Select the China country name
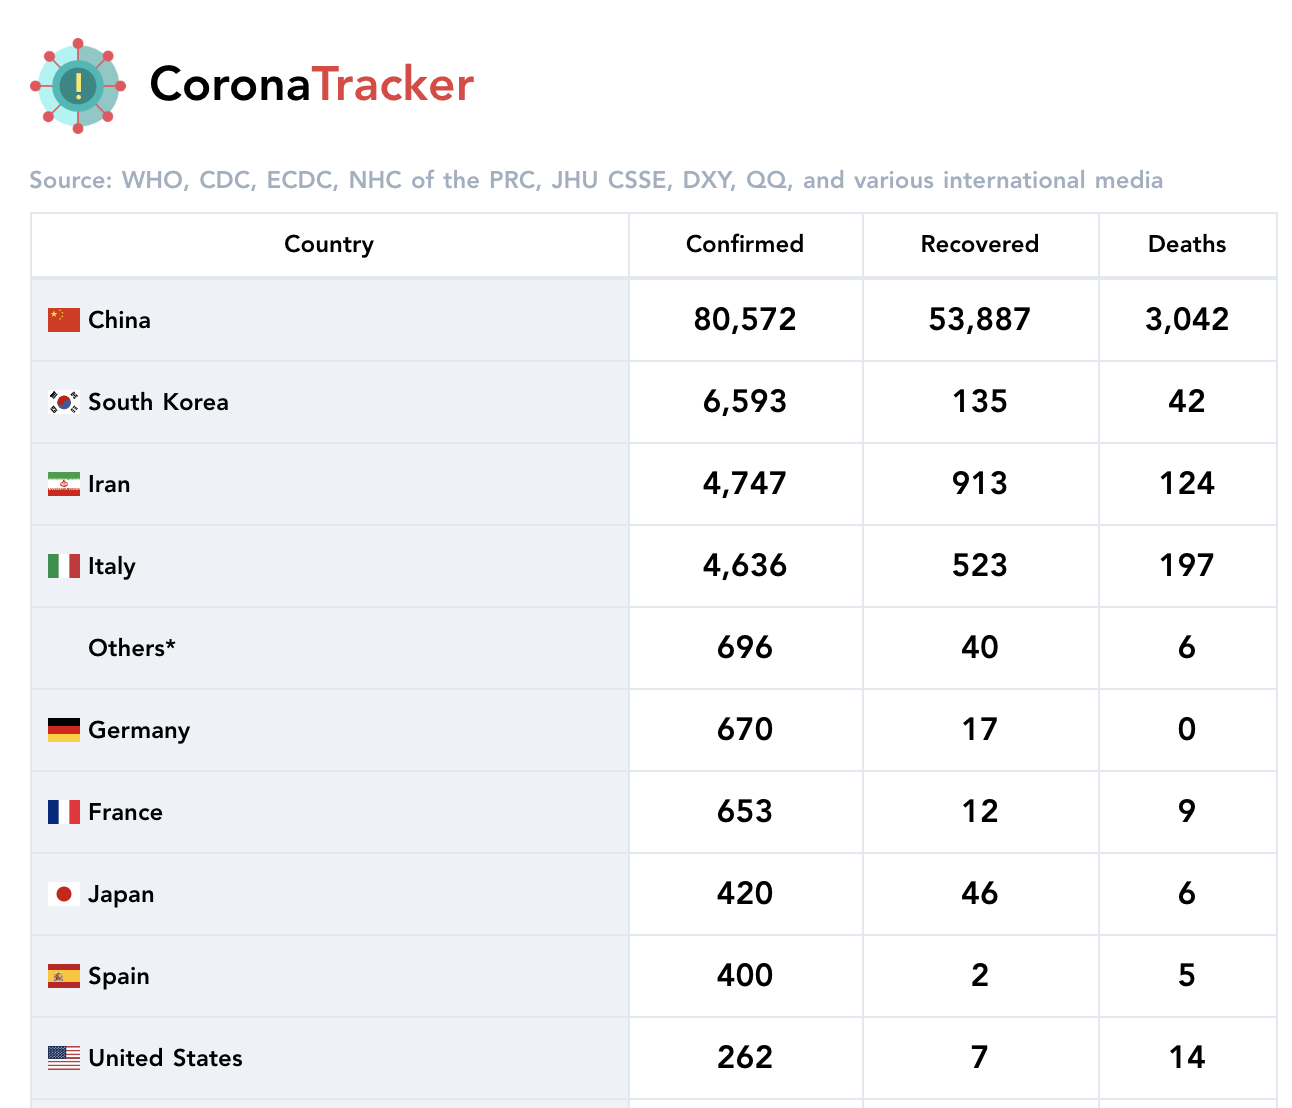The width and height of the screenshot is (1292, 1108). pos(119,320)
